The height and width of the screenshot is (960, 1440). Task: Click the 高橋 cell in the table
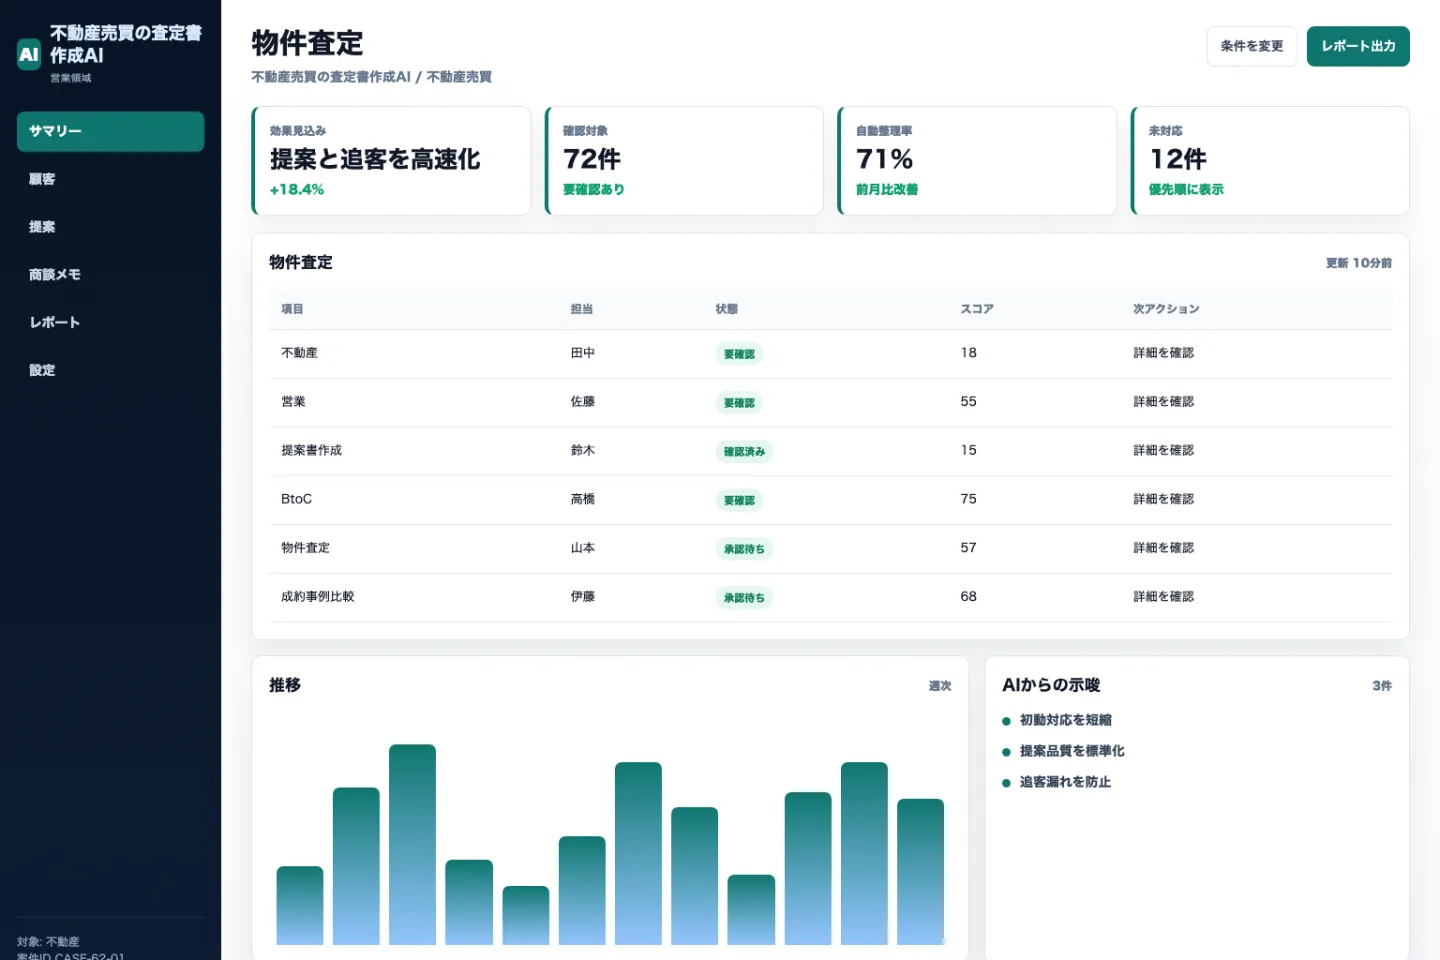click(583, 499)
